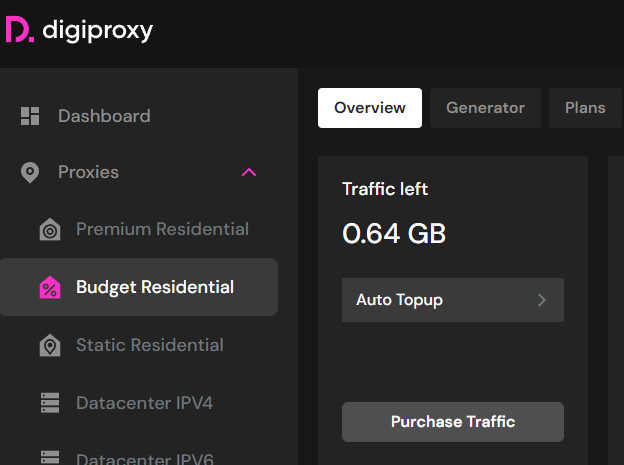Click the 0.64 GB traffic value
The height and width of the screenshot is (465, 624).
click(x=394, y=233)
